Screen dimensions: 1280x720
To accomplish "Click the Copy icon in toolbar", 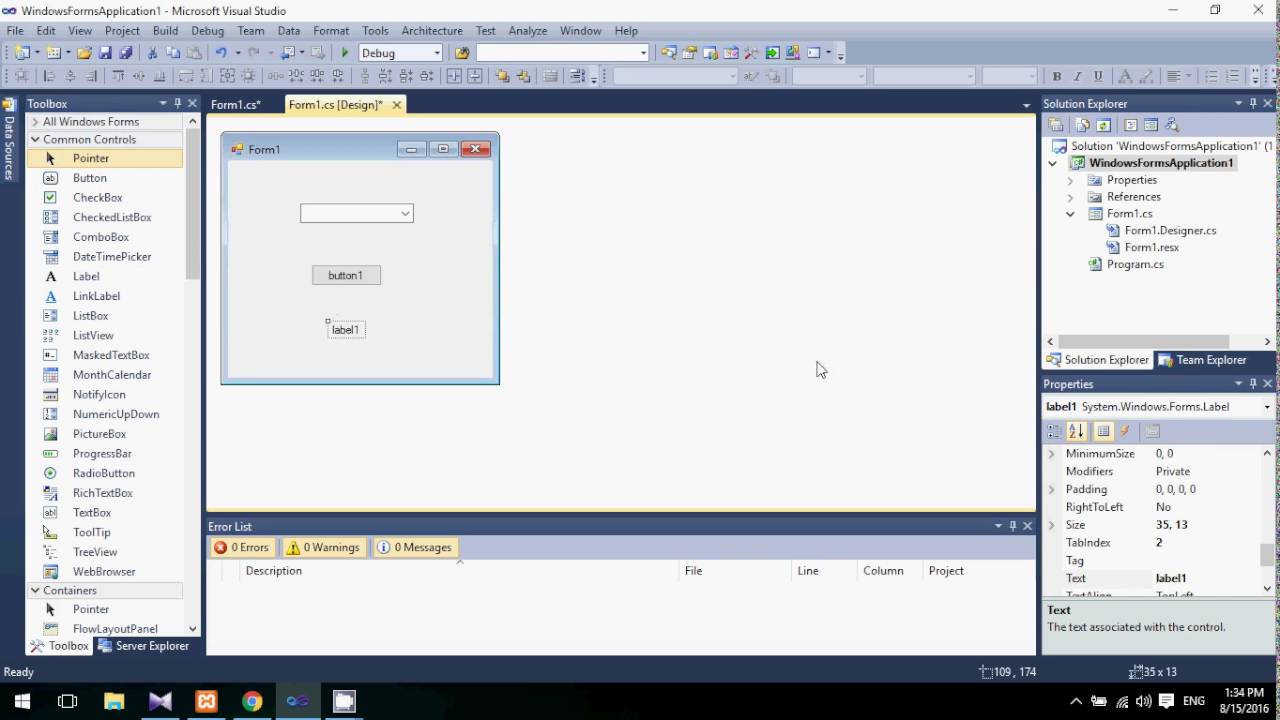I will [173, 53].
